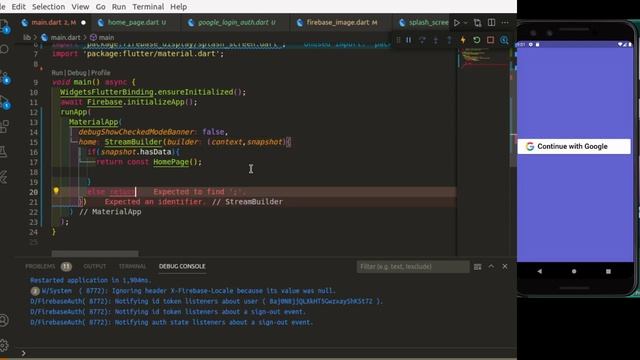Close the unsaved main.dart tab via its dot
Viewport: 640px width, 360px height.
83,22
